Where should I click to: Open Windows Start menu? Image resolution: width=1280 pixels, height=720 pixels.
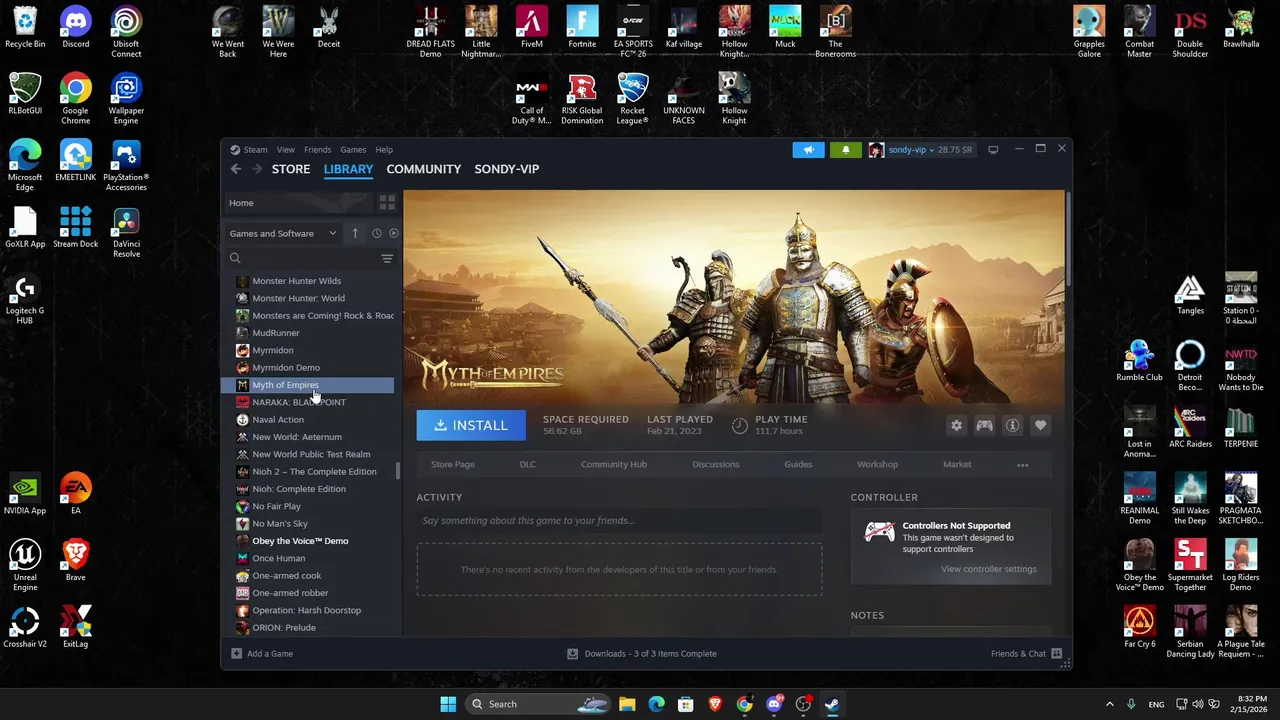click(448, 704)
